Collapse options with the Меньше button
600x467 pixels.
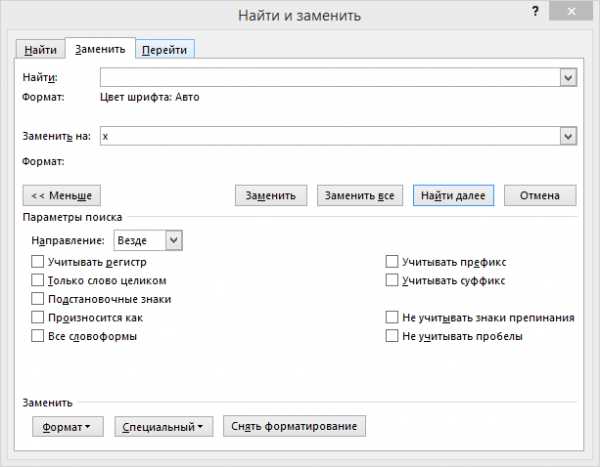pos(62,196)
